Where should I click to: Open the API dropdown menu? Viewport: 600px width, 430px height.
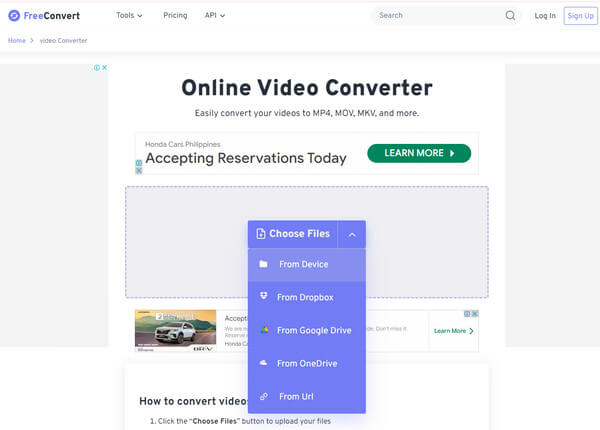(215, 15)
